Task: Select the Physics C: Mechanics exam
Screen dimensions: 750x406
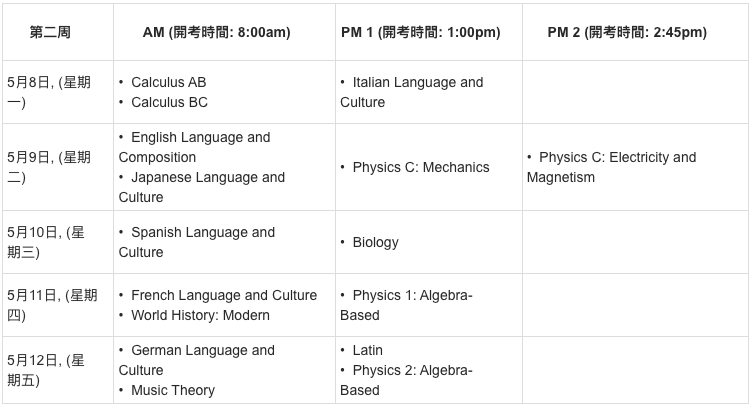Action: [x=421, y=167]
